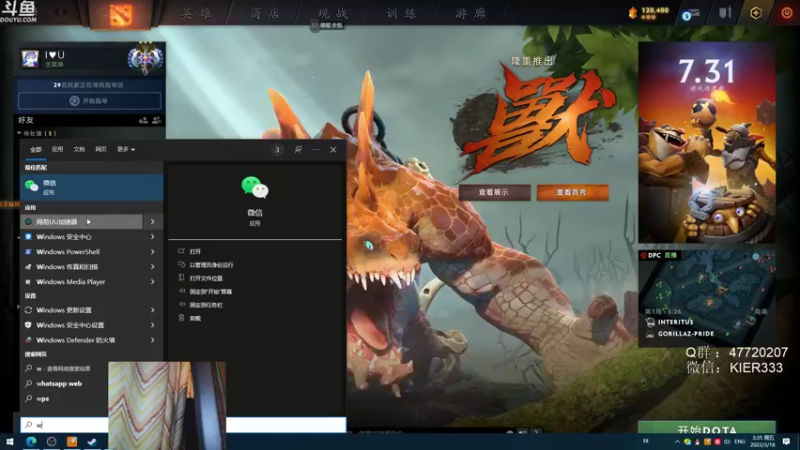Switch to the 文档 search tab
This screenshot has width=800, height=450.
tap(79, 149)
